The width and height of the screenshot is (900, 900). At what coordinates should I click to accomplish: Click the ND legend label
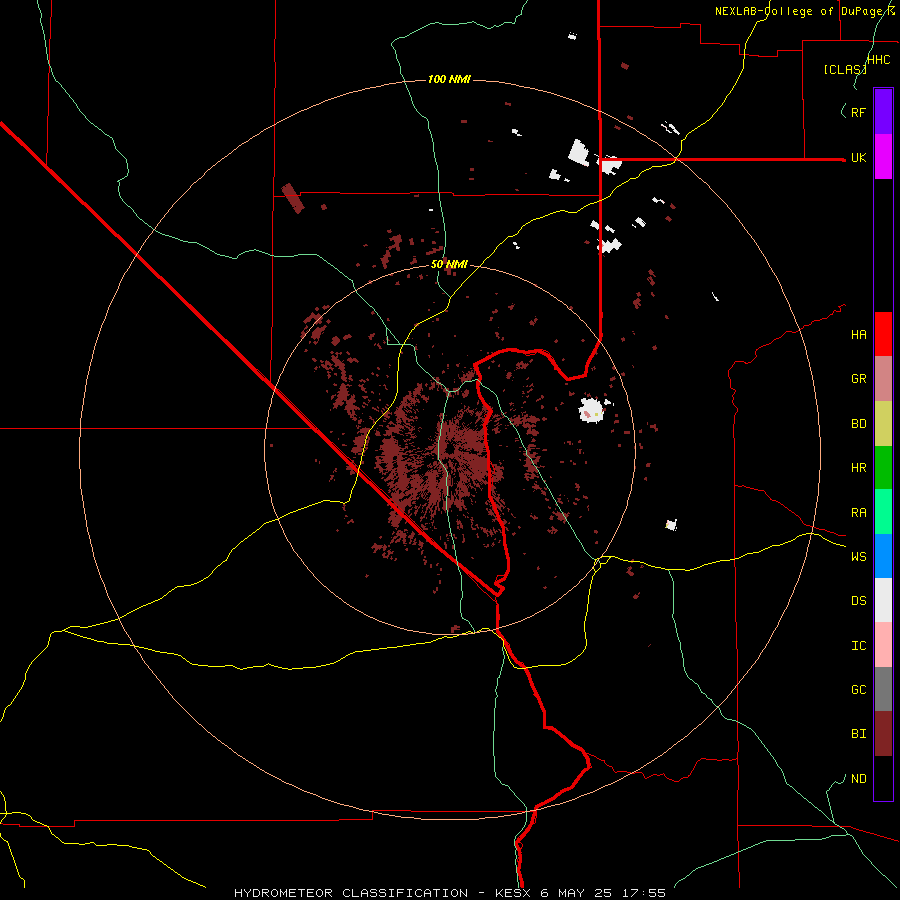(x=858, y=779)
